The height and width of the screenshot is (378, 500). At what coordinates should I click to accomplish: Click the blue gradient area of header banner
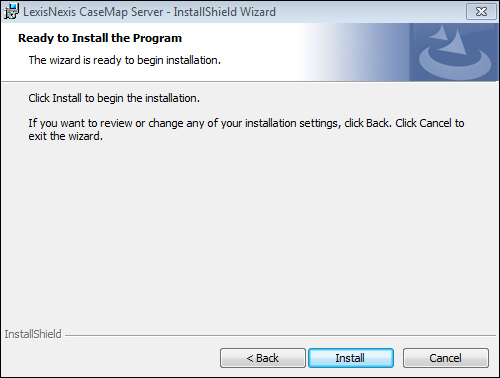353,52
